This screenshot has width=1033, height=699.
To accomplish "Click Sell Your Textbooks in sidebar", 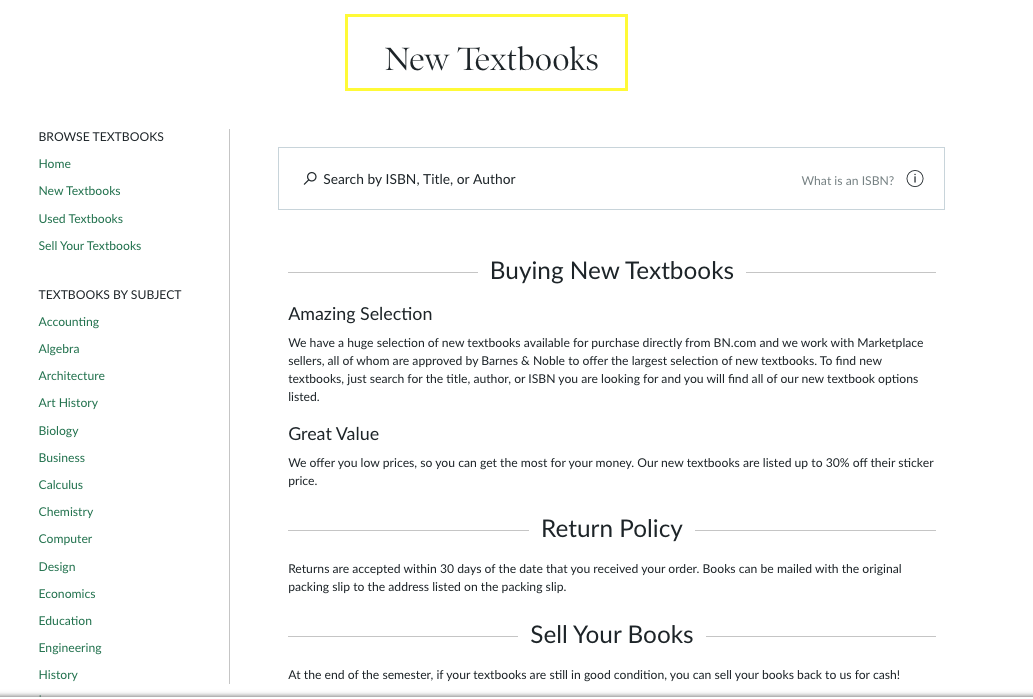I will [89, 245].
